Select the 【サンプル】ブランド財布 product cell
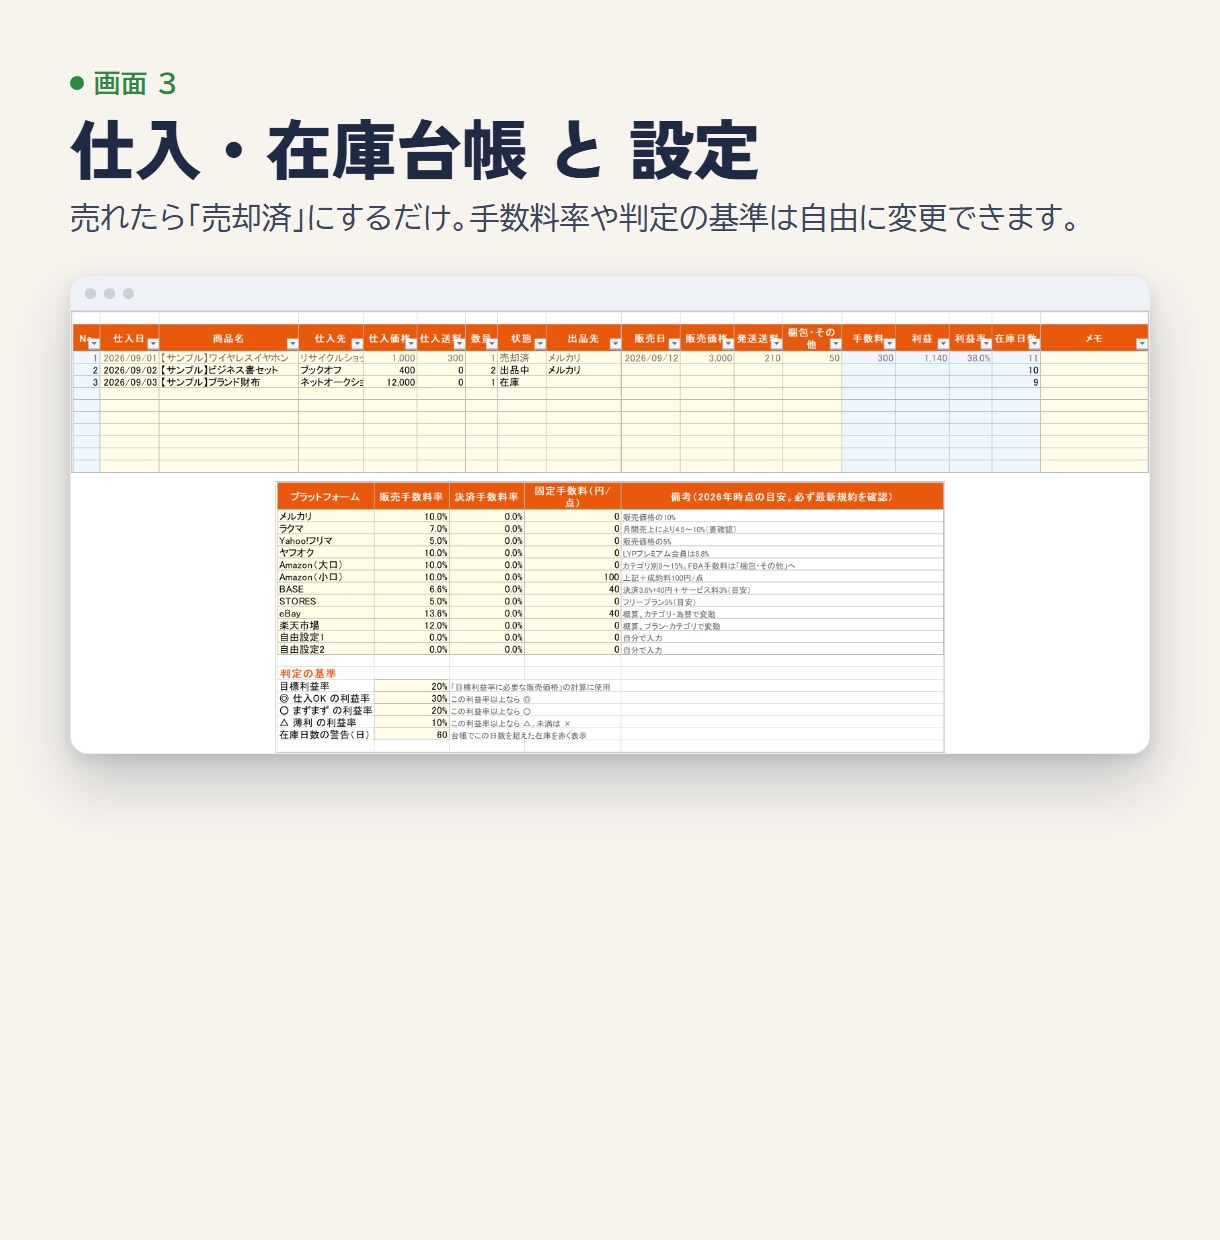 point(229,382)
